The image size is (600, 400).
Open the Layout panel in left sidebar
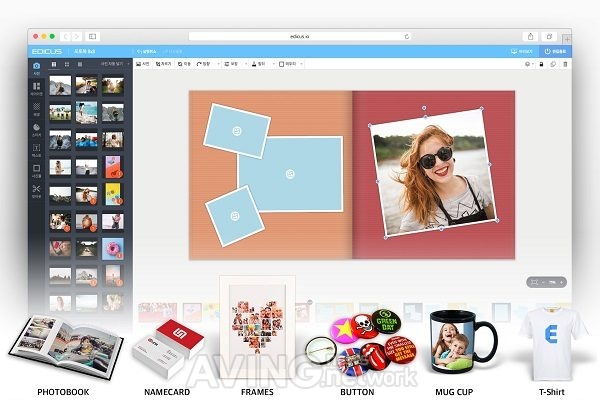[x=36, y=89]
